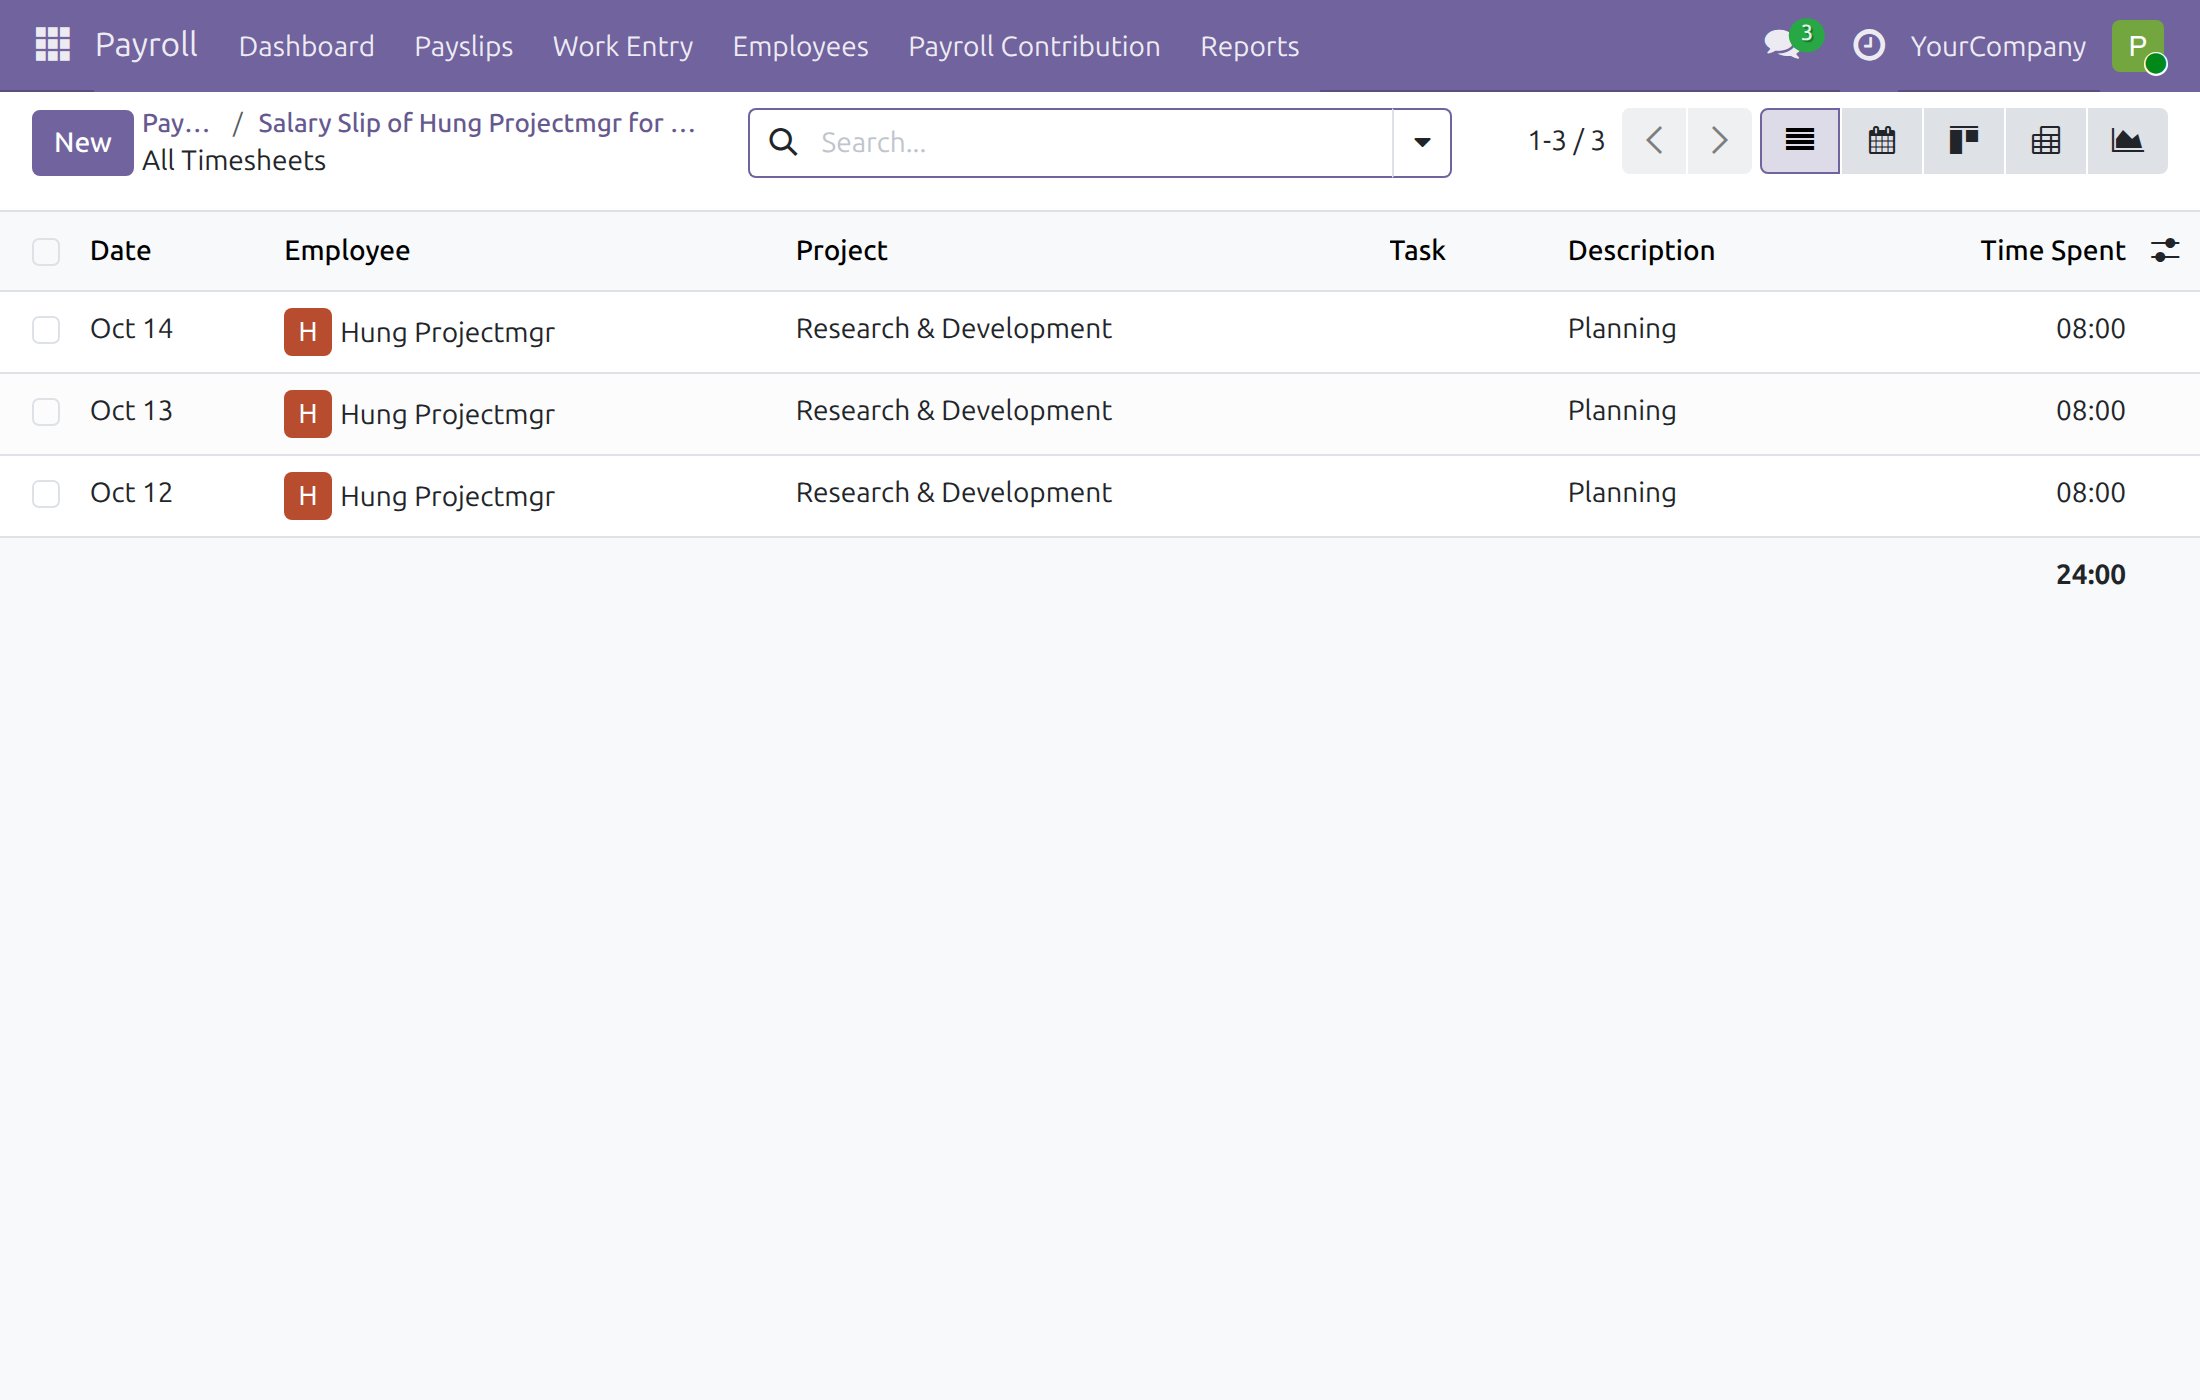Viewport: 2200px width, 1400px height.
Task: Open the Work Entry menu
Action: (622, 46)
